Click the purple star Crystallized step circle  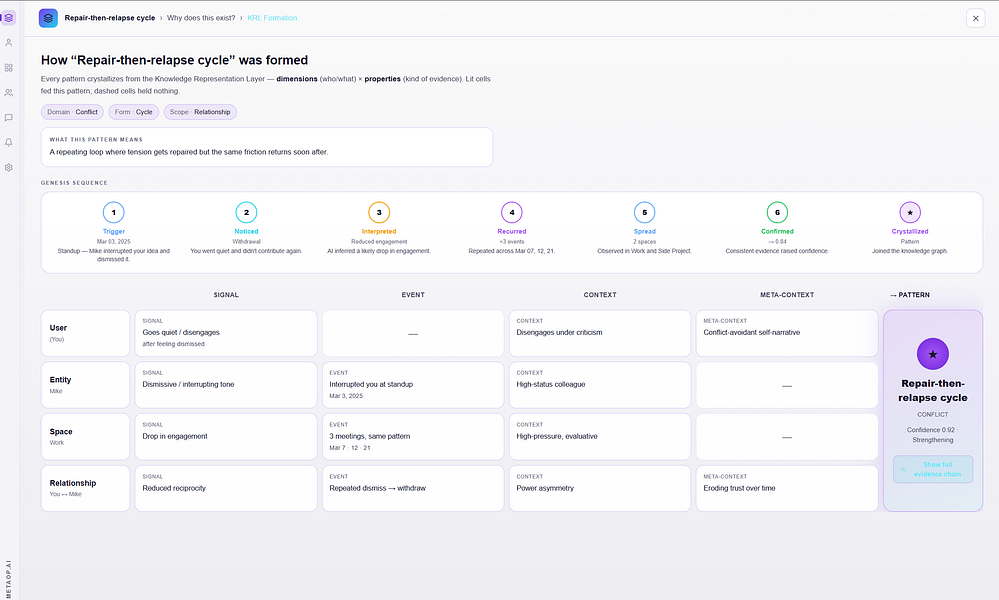pyautogui.click(x=910, y=212)
